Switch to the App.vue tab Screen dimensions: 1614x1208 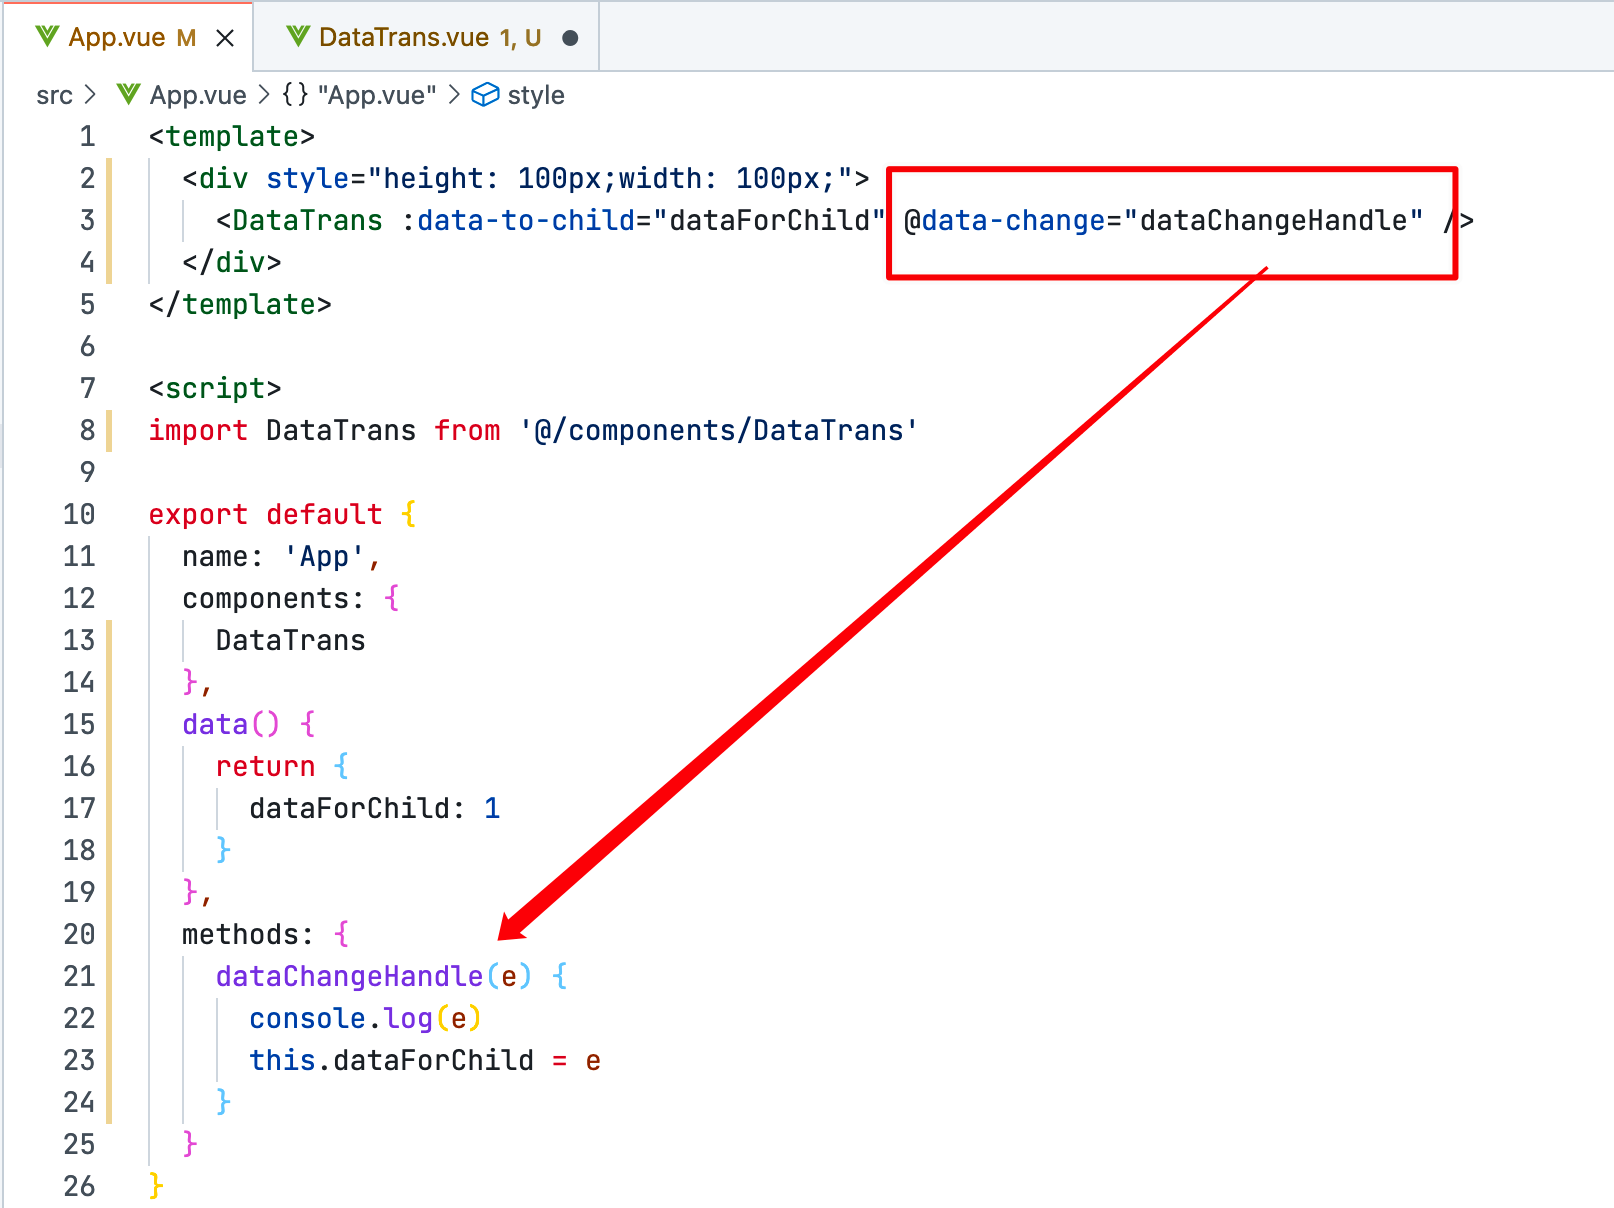[128, 37]
